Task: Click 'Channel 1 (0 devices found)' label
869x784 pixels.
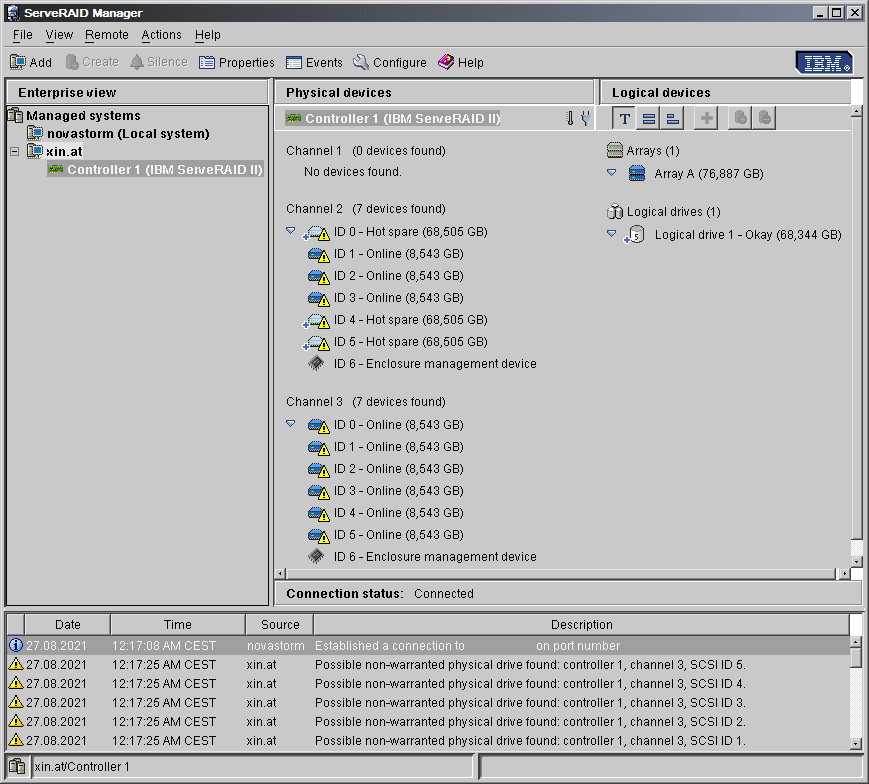Action: (x=366, y=151)
